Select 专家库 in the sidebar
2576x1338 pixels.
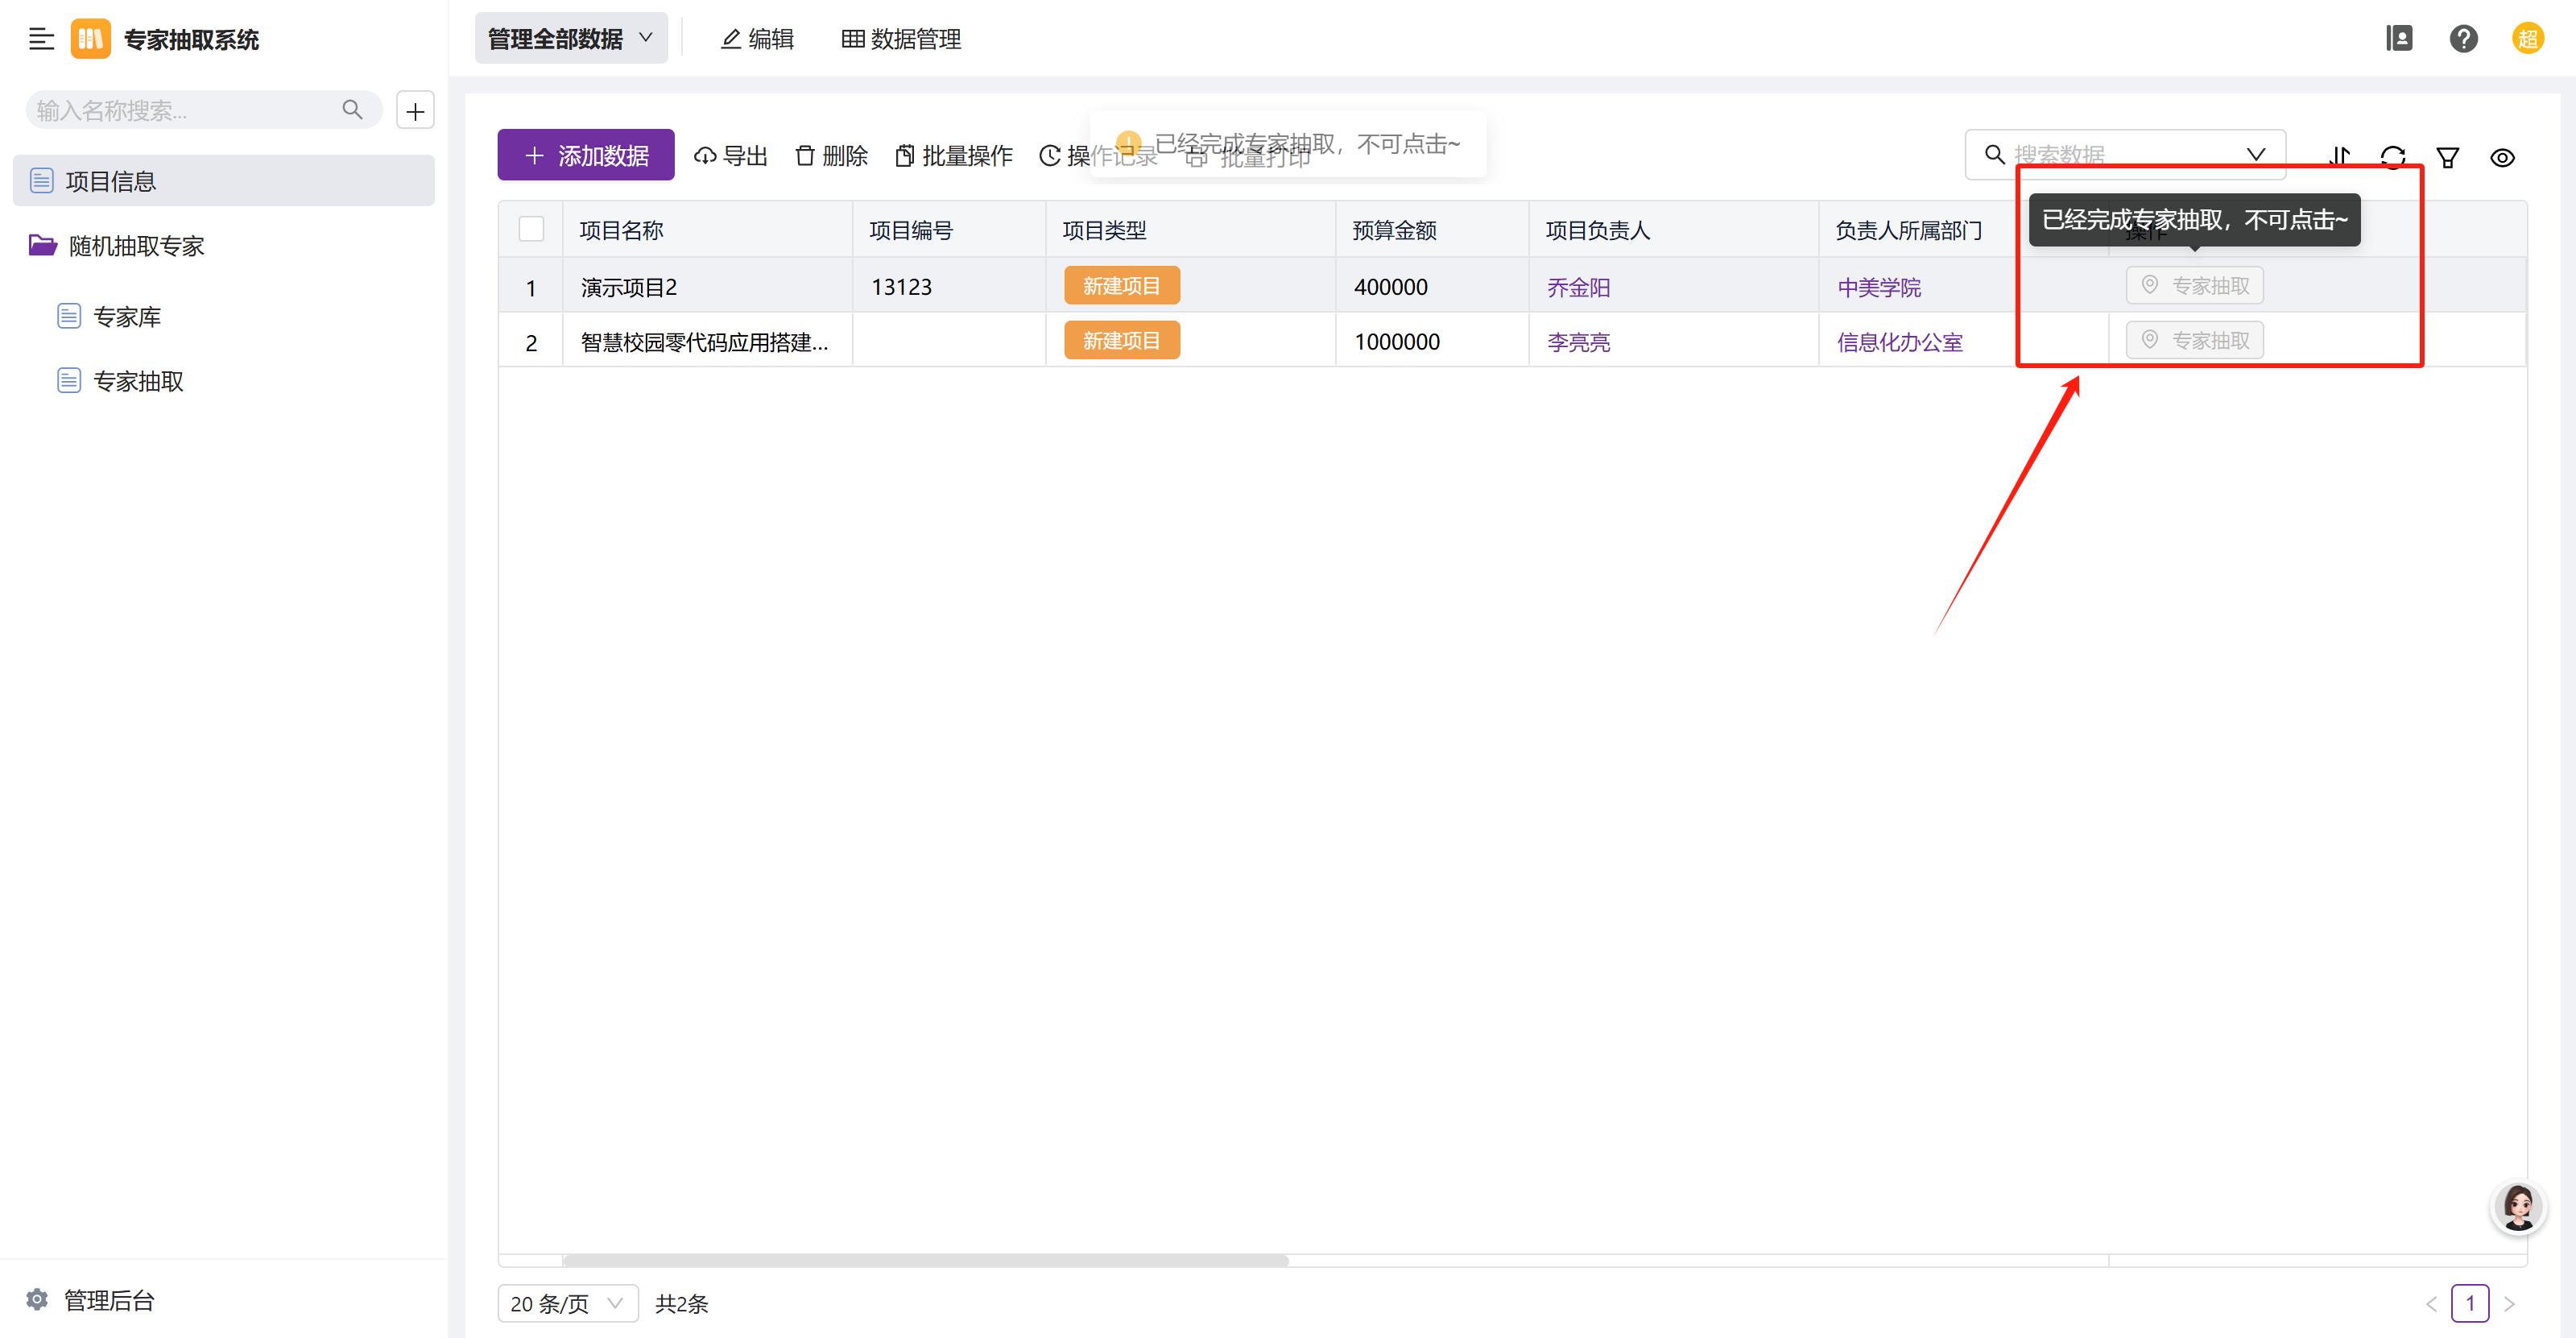coord(126,317)
